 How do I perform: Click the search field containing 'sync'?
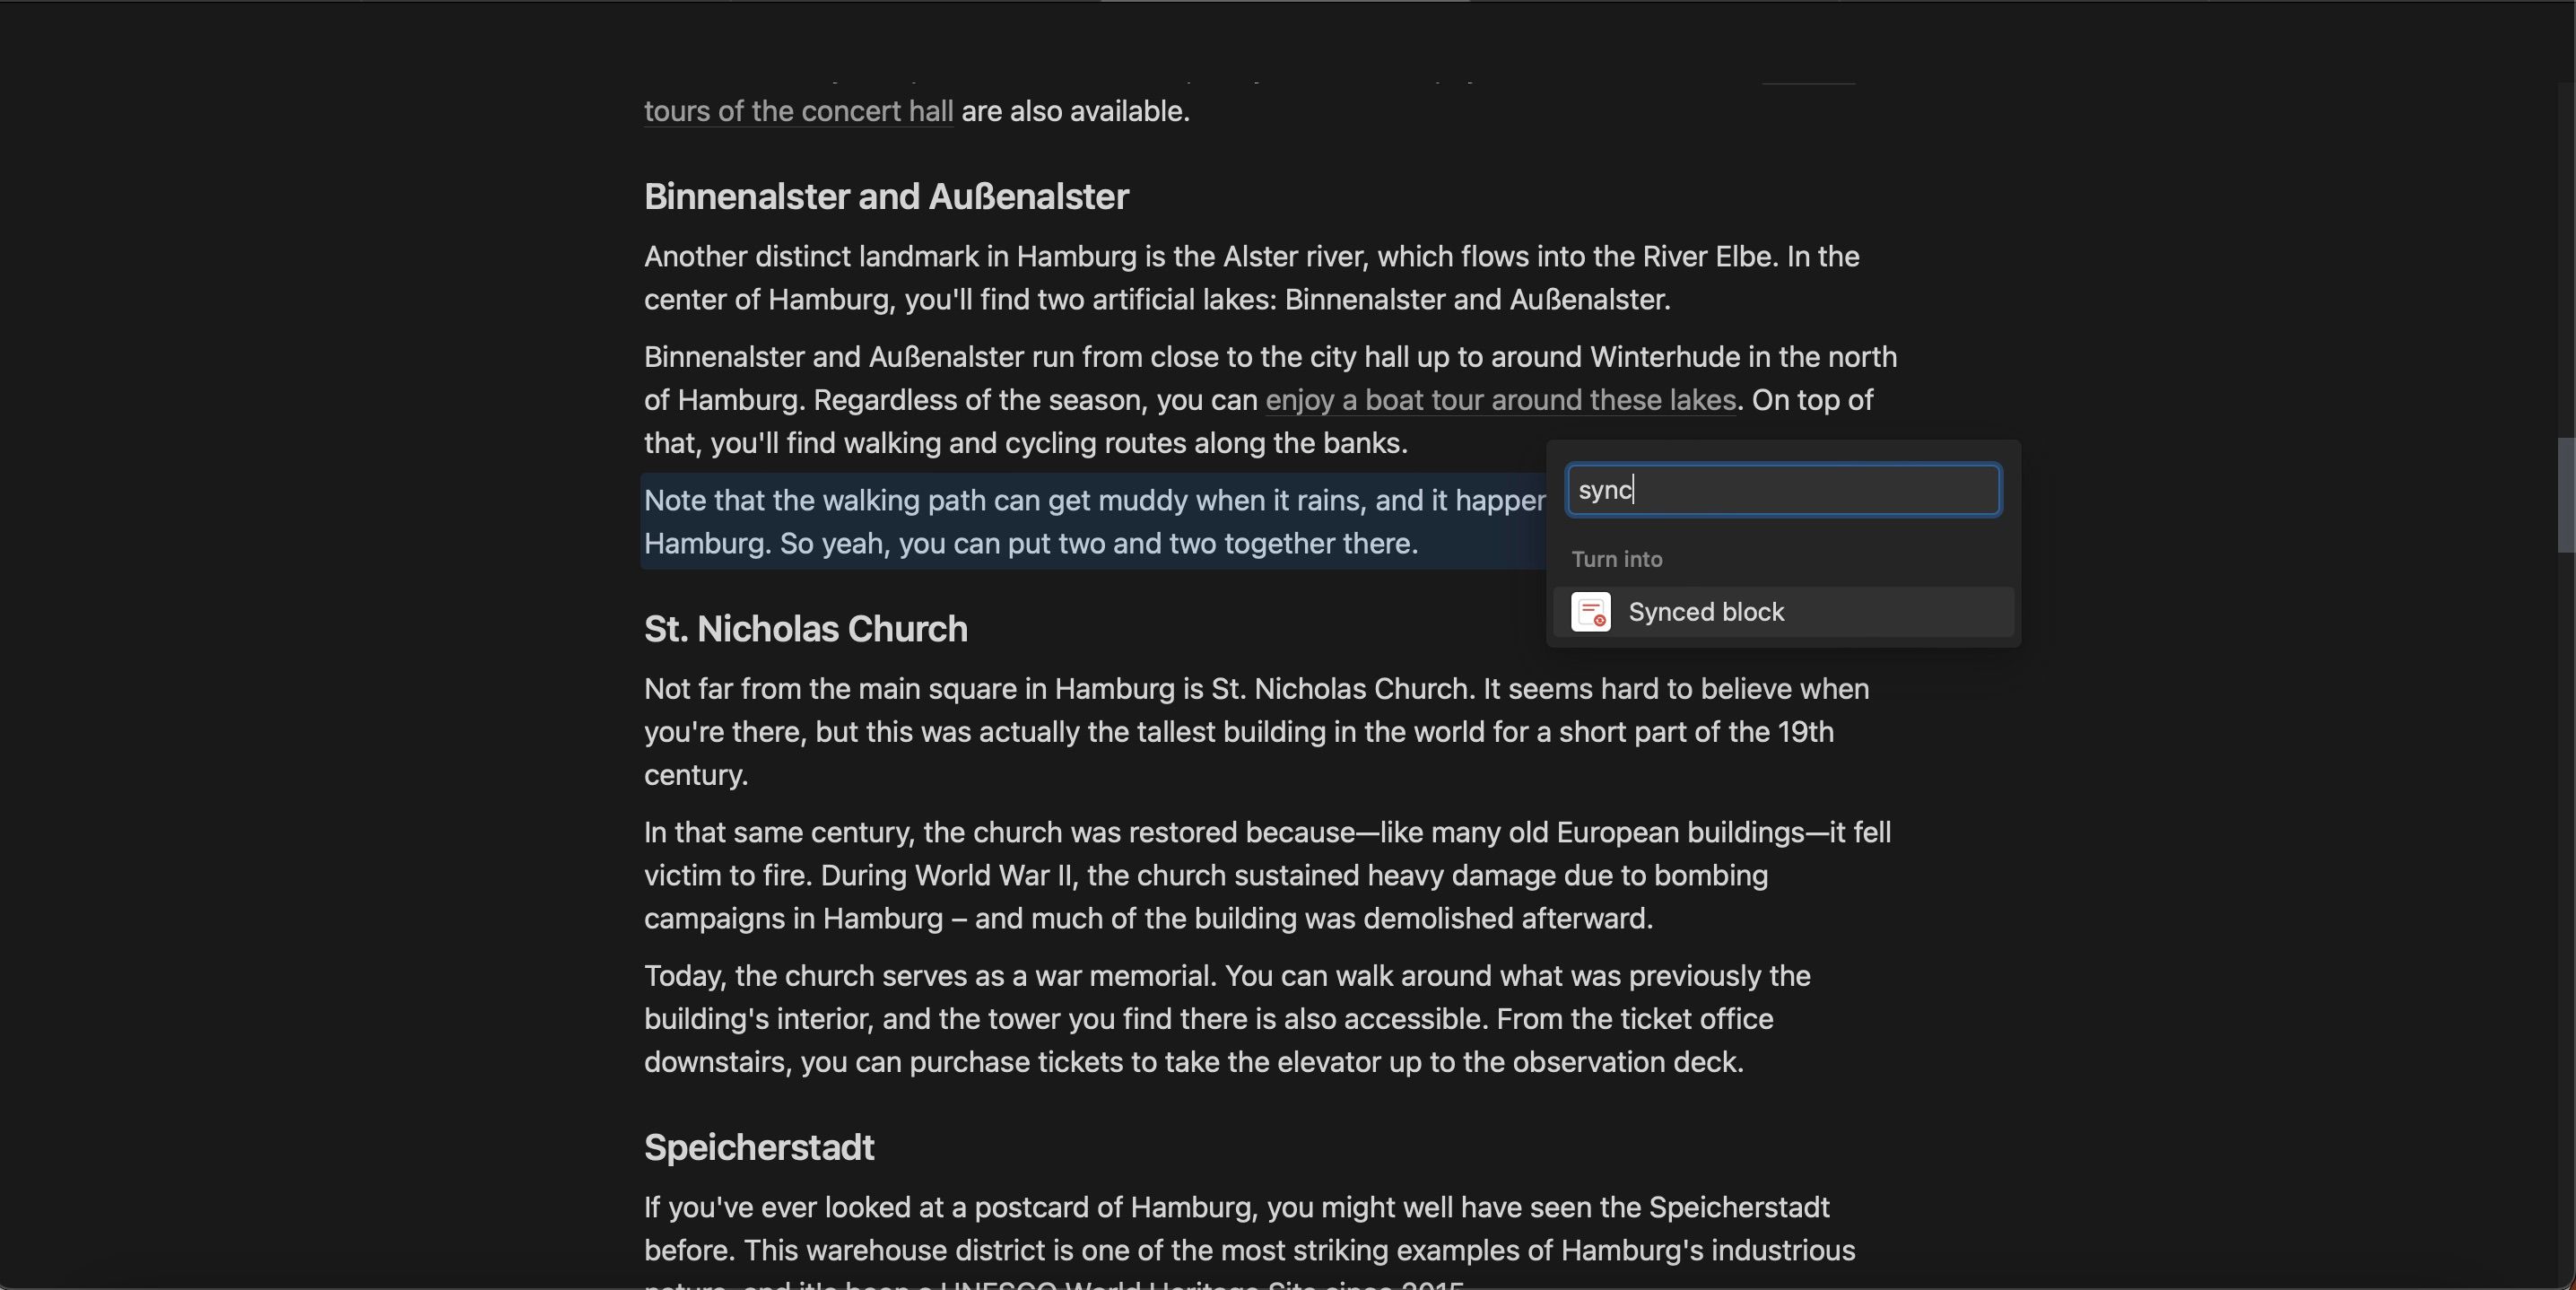coord(1782,490)
